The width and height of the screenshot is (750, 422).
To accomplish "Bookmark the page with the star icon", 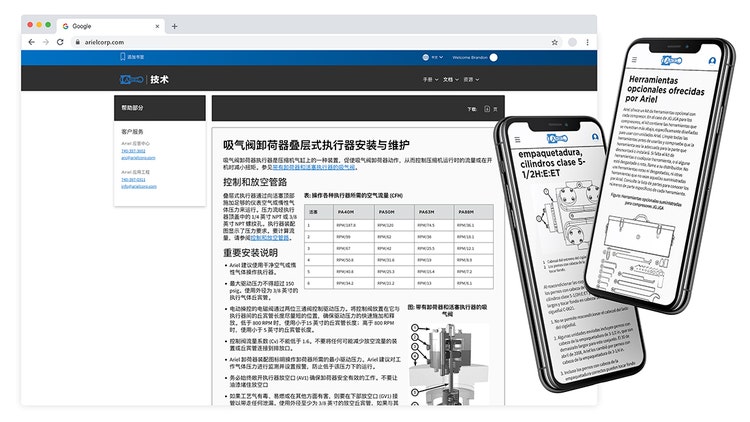I will [x=557, y=42].
